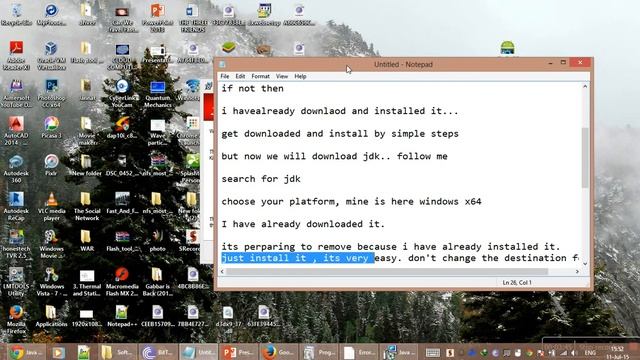Image resolution: width=640 pixels, height=360 pixels.
Task: Switch to the BitTorrent taskbar button
Action: [x=158, y=352]
